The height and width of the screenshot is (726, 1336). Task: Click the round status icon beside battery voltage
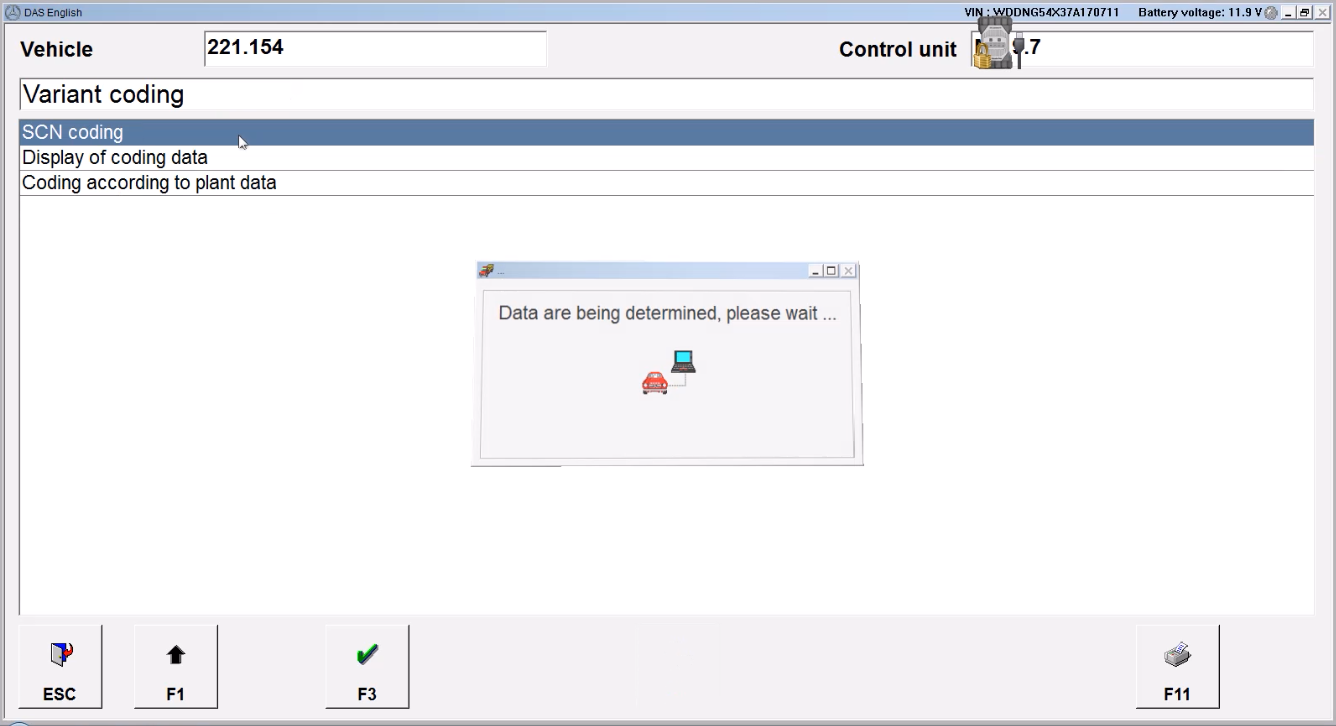[1271, 12]
